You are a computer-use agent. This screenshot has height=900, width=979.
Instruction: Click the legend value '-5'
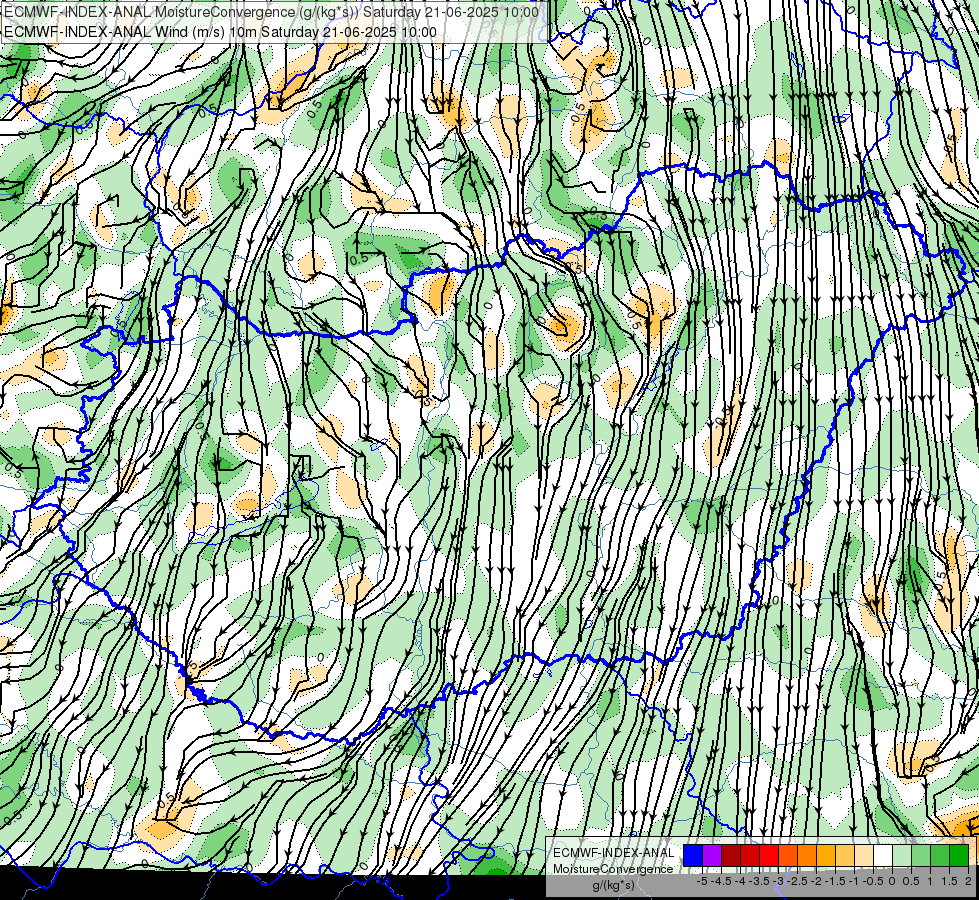click(702, 881)
